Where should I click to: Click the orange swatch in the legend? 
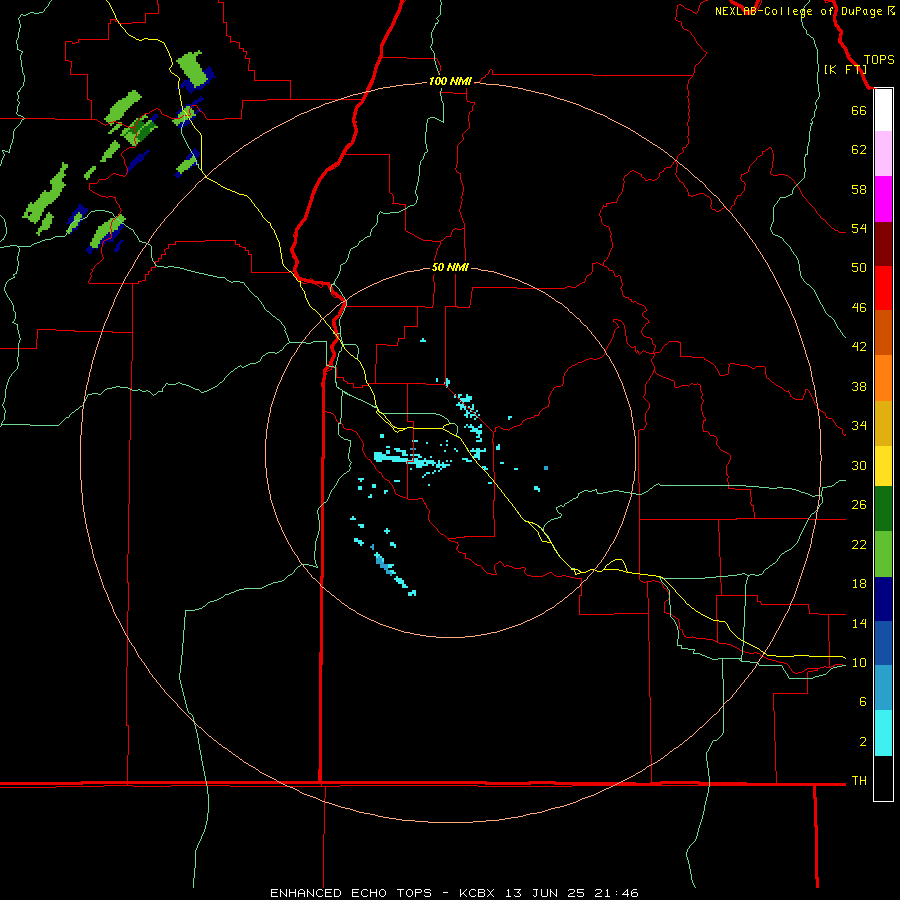click(883, 378)
